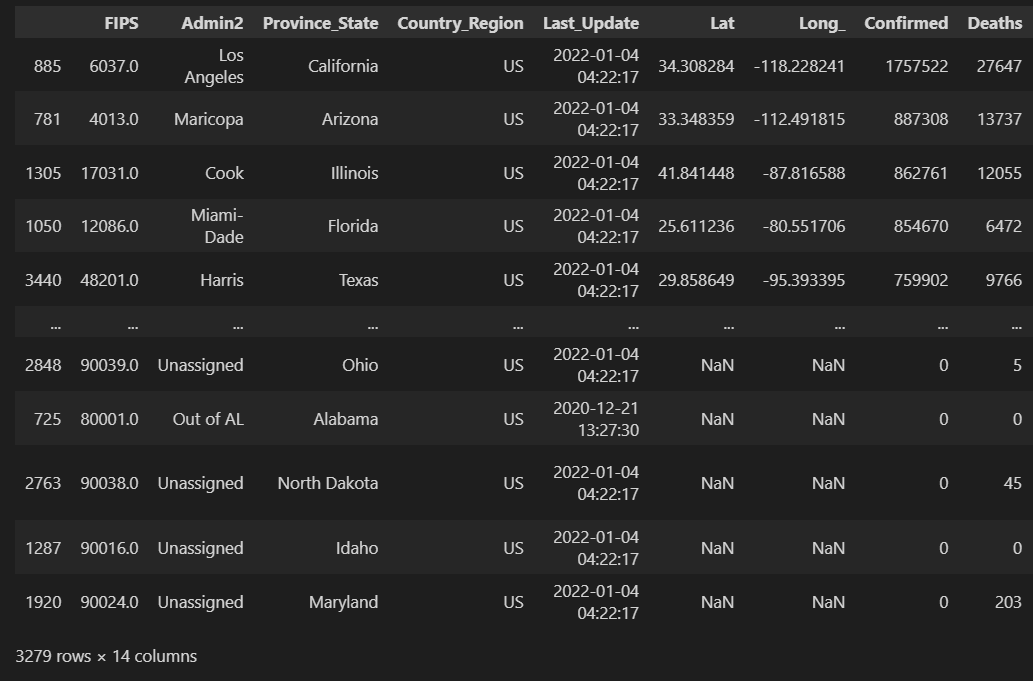The width and height of the screenshot is (1033, 681).
Task: Click the FIPS column header
Action: pos(121,23)
